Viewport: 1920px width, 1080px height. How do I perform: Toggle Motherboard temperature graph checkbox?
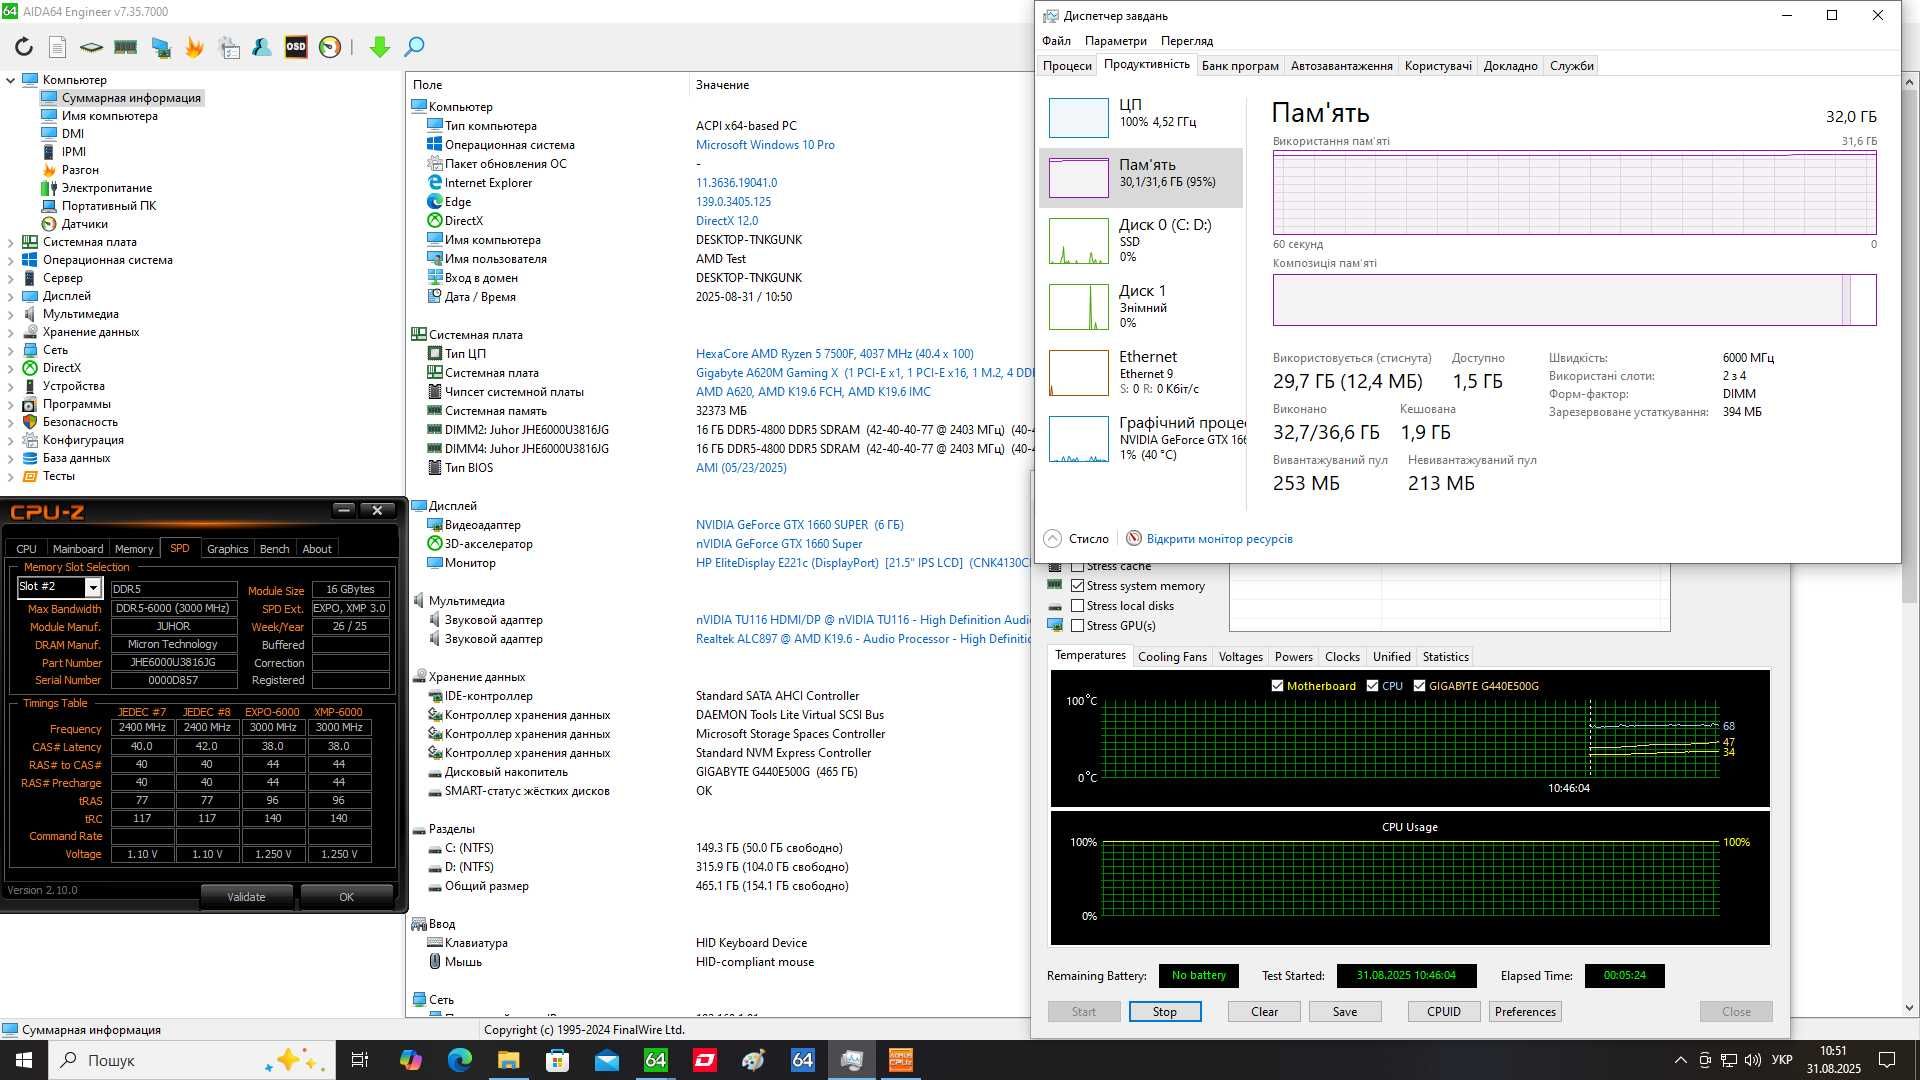coord(1277,686)
